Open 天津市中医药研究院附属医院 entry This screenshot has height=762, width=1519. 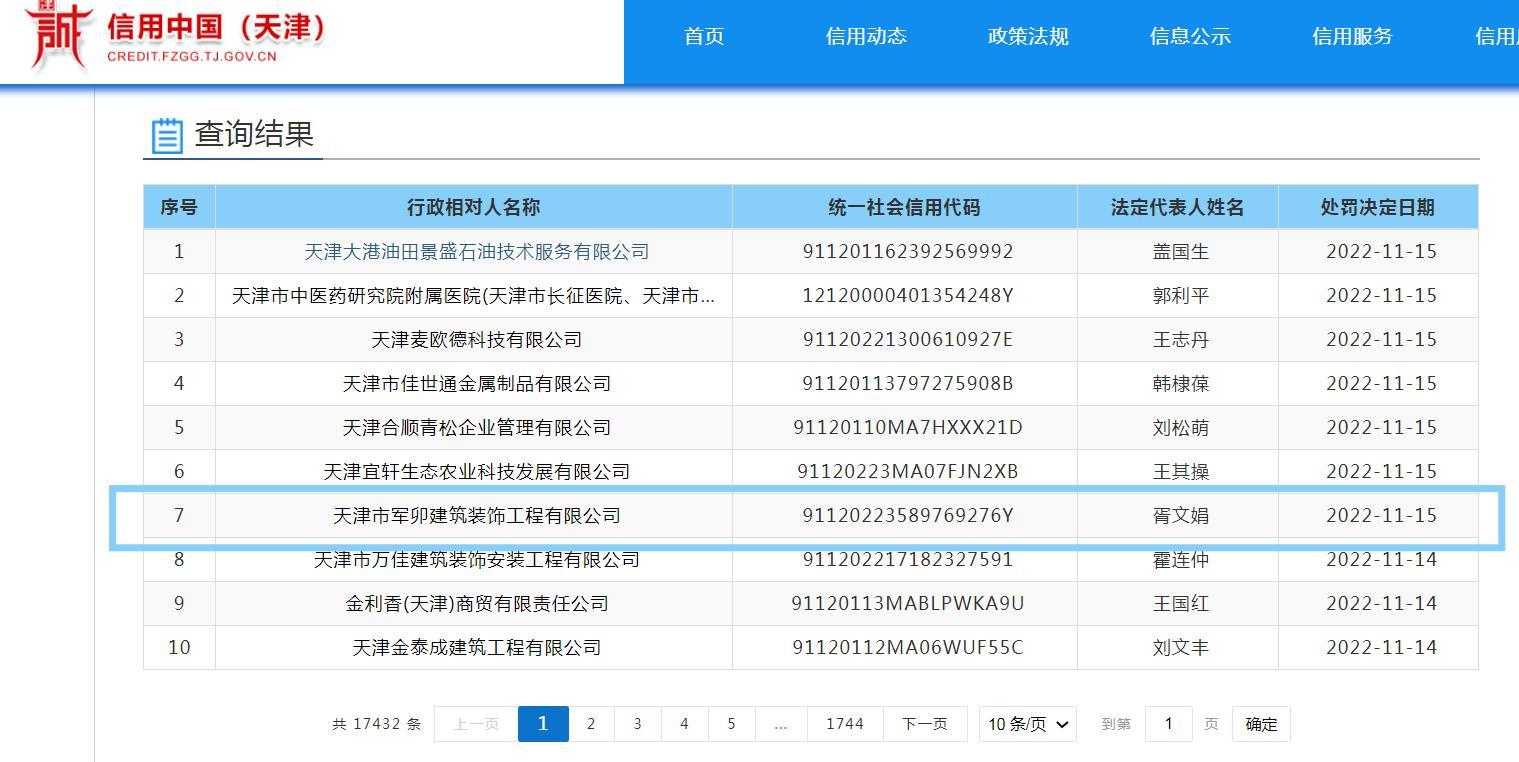(x=474, y=296)
